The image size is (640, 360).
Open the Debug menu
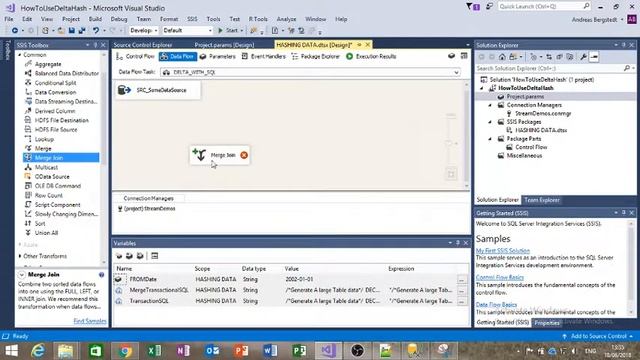tap(119, 19)
